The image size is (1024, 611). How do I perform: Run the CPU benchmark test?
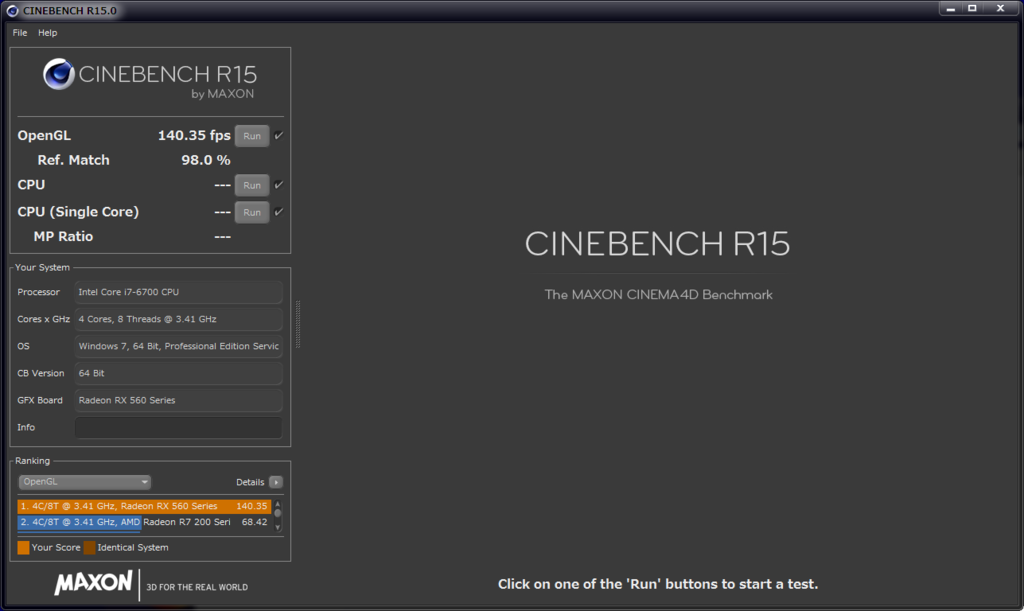pyautogui.click(x=252, y=185)
